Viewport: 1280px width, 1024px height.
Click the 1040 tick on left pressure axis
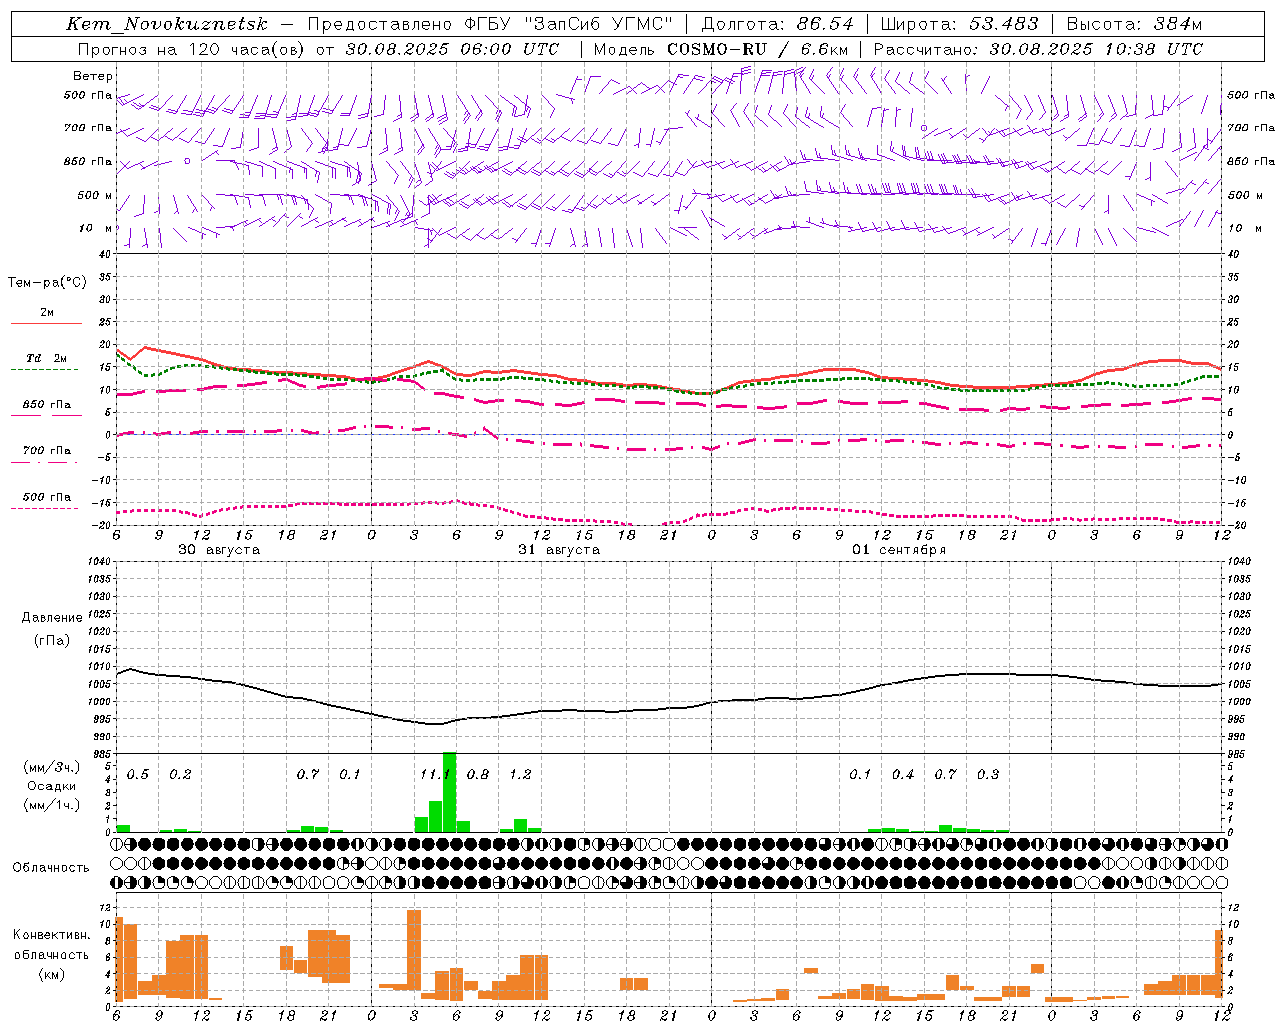point(98,561)
